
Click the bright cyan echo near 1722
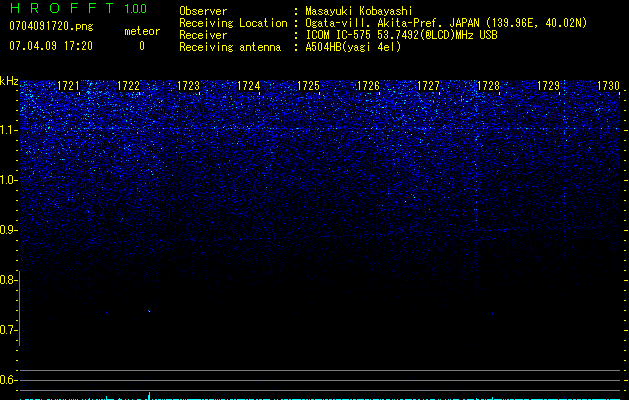[149, 311]
